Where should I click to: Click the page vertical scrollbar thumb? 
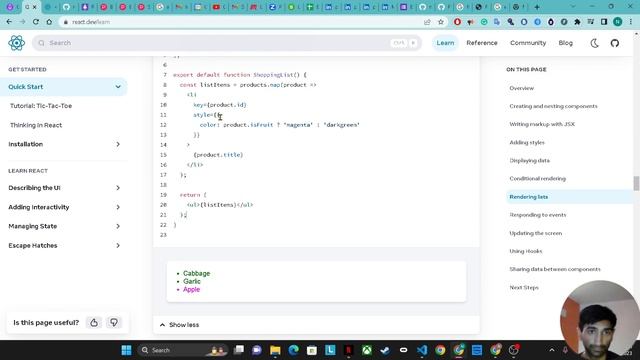[x=636, y=183]
